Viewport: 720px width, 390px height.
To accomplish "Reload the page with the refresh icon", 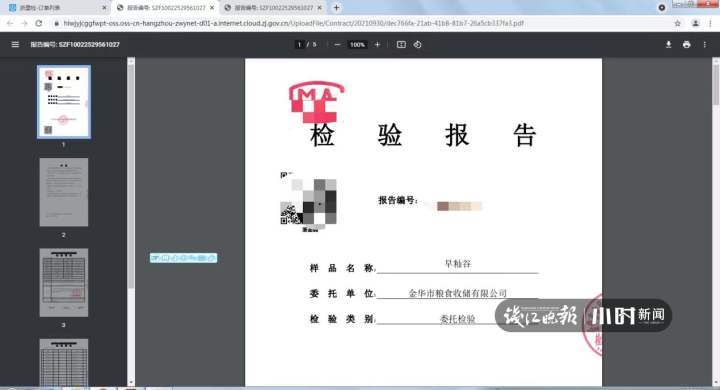I will coord(39,23).
